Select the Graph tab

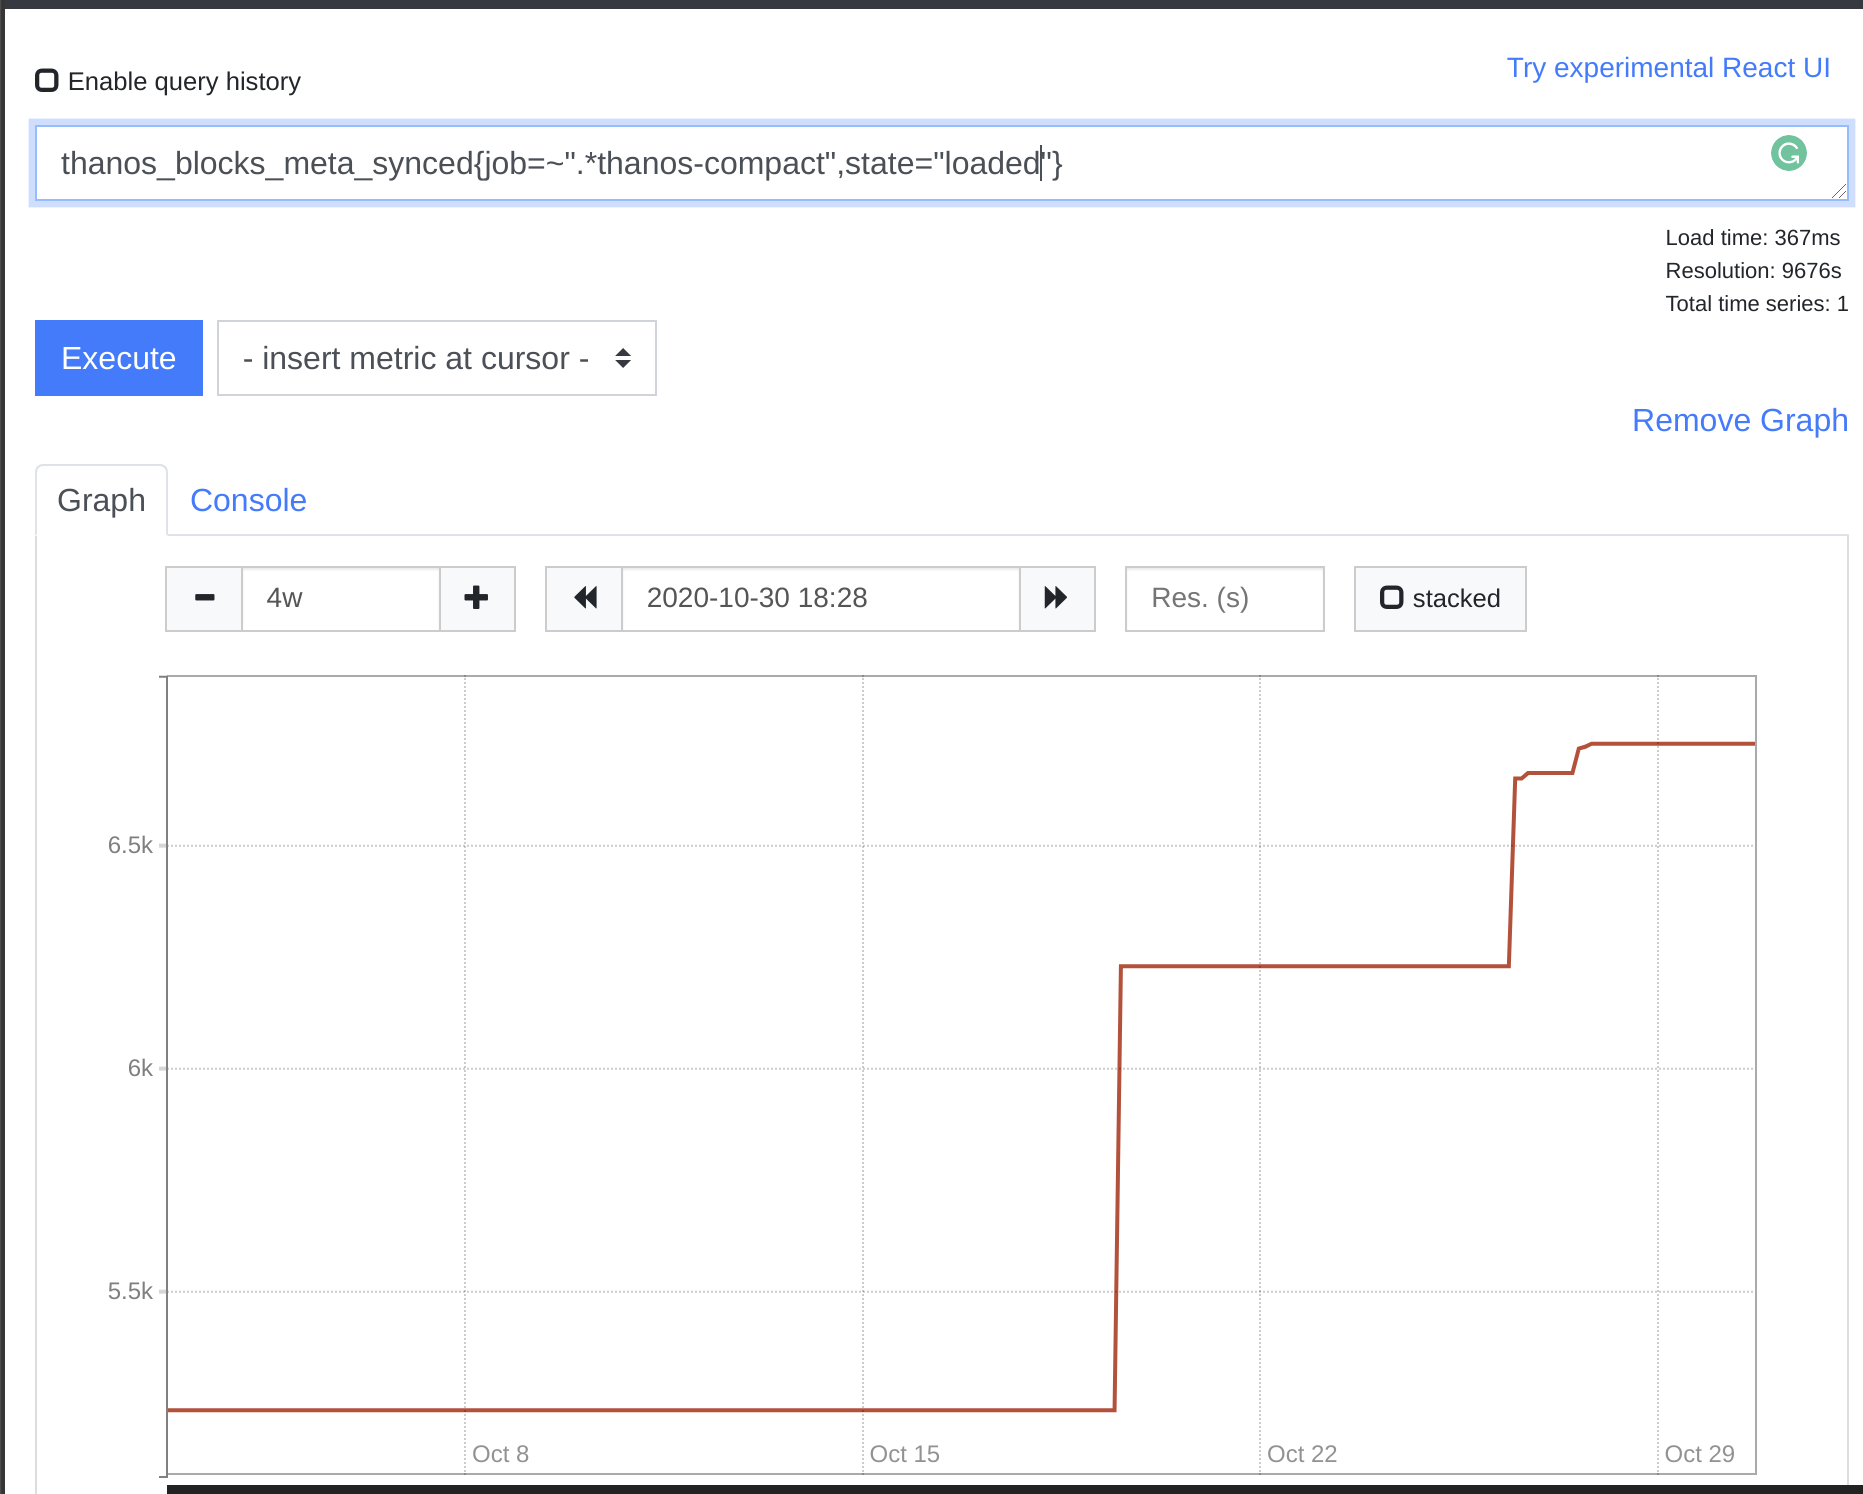101,500
